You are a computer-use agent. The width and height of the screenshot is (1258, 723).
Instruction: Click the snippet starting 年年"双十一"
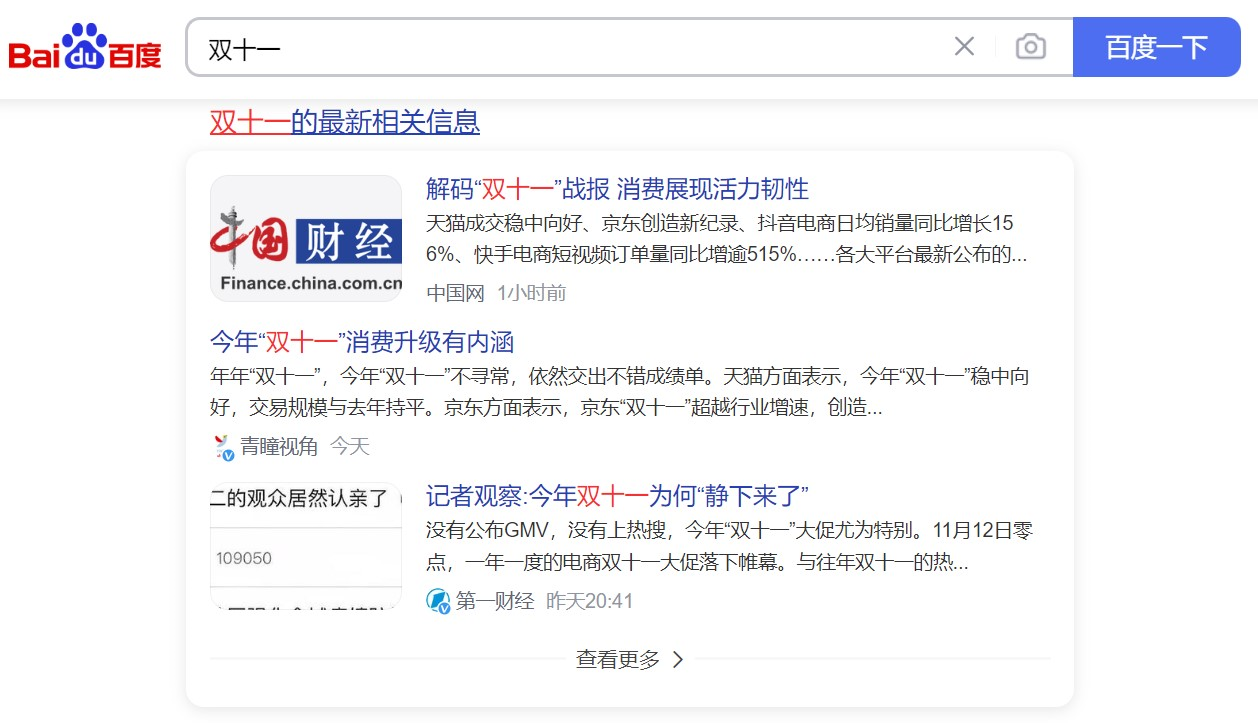click(x=620, y=392)
